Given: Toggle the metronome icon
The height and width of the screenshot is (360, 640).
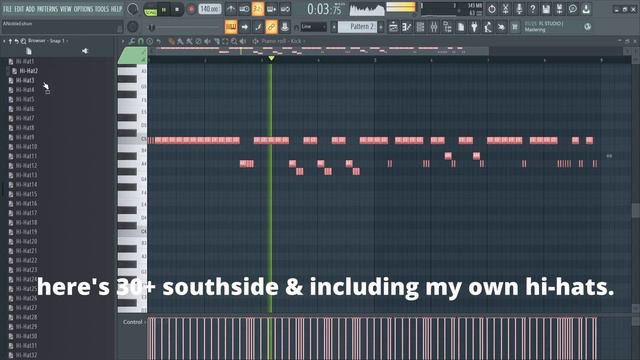Looking at the screenshot, I should (x=231, y=9).
